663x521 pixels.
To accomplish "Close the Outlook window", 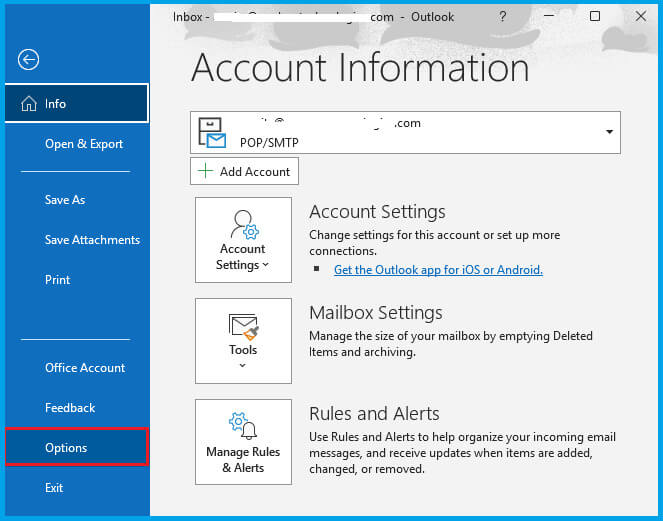I will (641, 16).
